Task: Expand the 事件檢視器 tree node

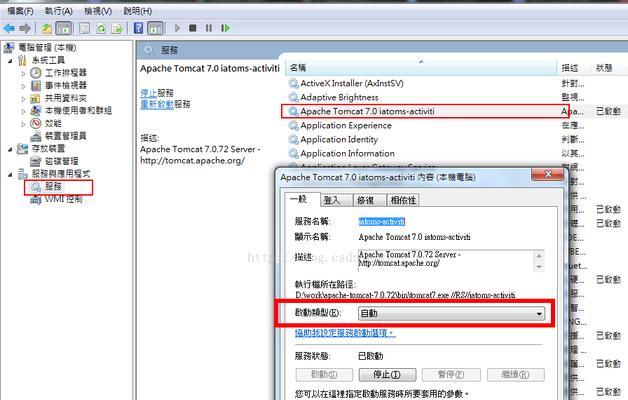Action: (x=23, y=86)
